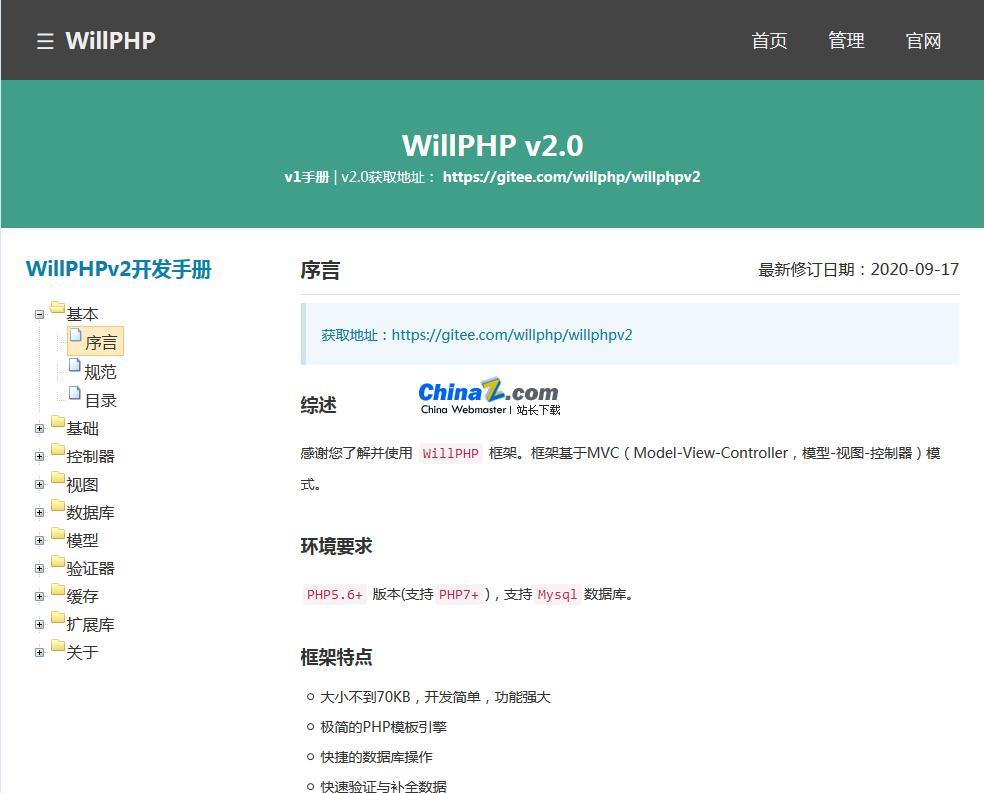Follow the banner gitee.com/willphp/willphpv2 link
The image size is (984, 793).
571,177
